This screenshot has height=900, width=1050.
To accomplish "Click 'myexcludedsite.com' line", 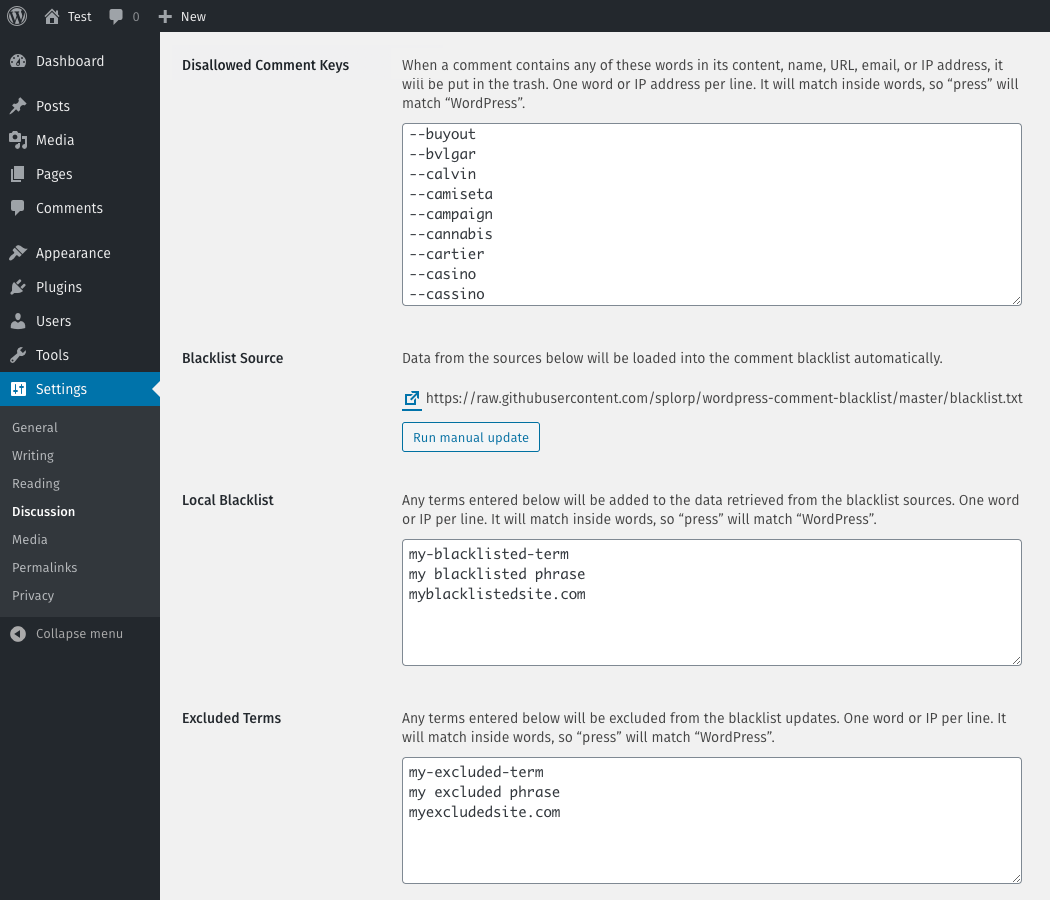I will coord(484,812).
